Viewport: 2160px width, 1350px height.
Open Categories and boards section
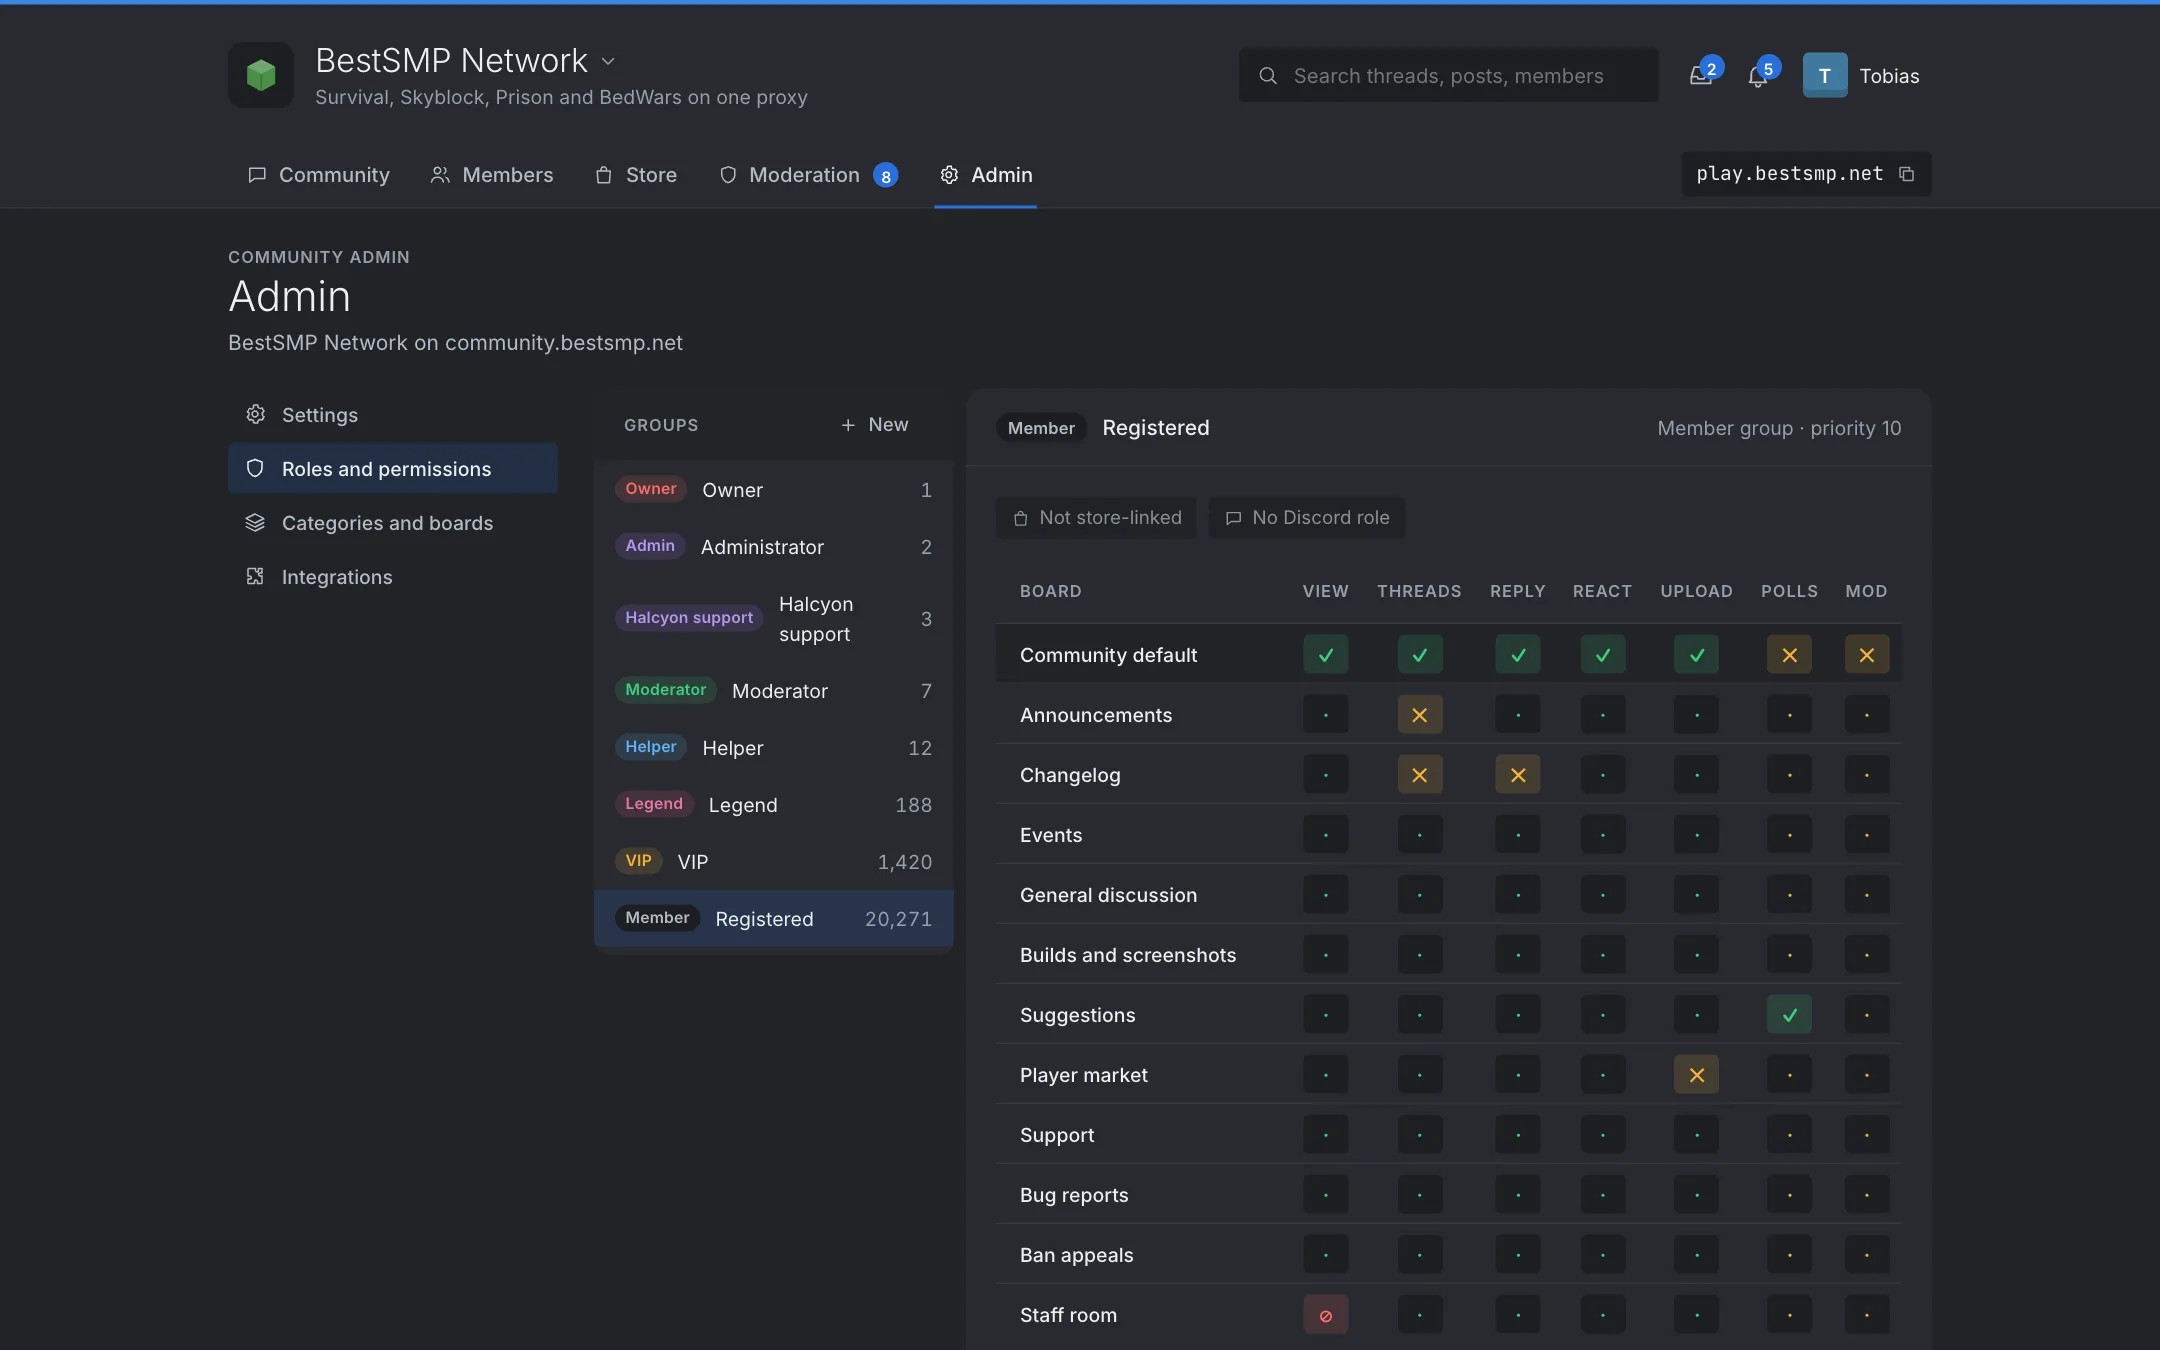(393, 523)
